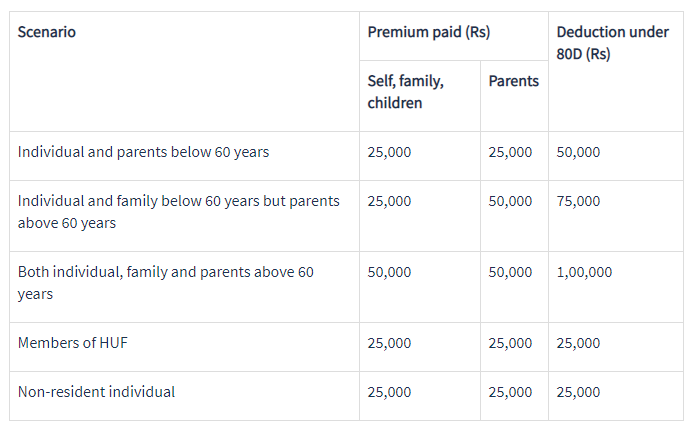Viewport: 692px width, 432px height.
Task: Click the parents premium in the 1,00,000 deduction row
Action: click(x=510, y=272)
